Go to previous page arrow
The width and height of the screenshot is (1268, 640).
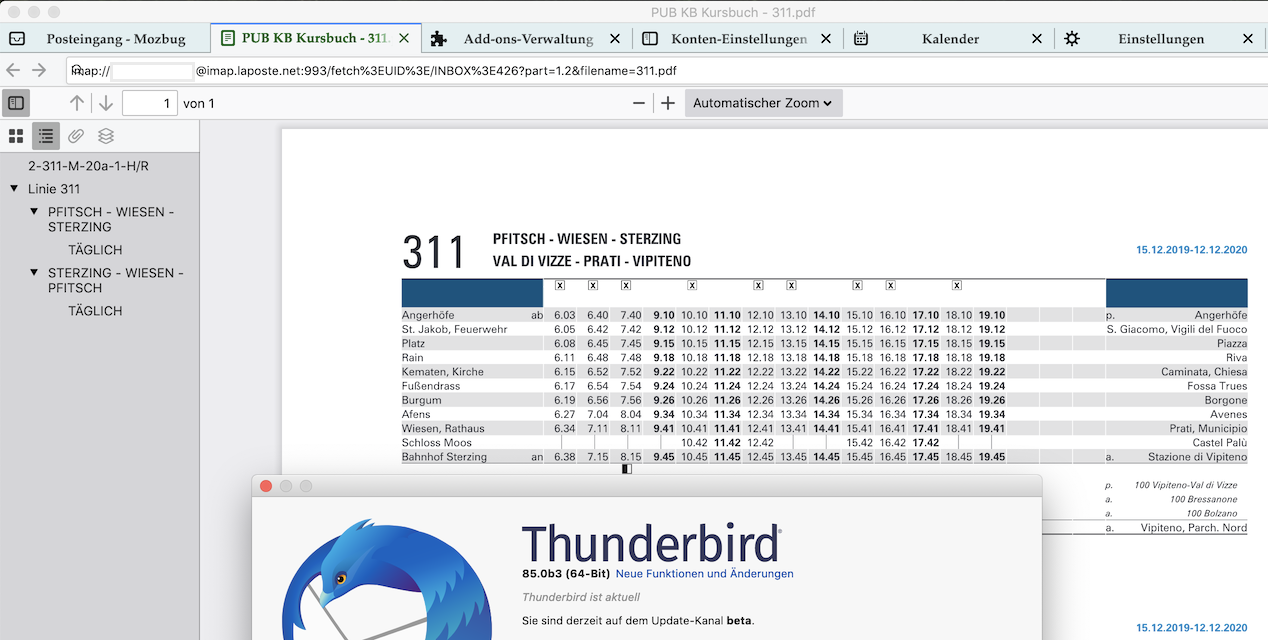(x=77, y=103)
